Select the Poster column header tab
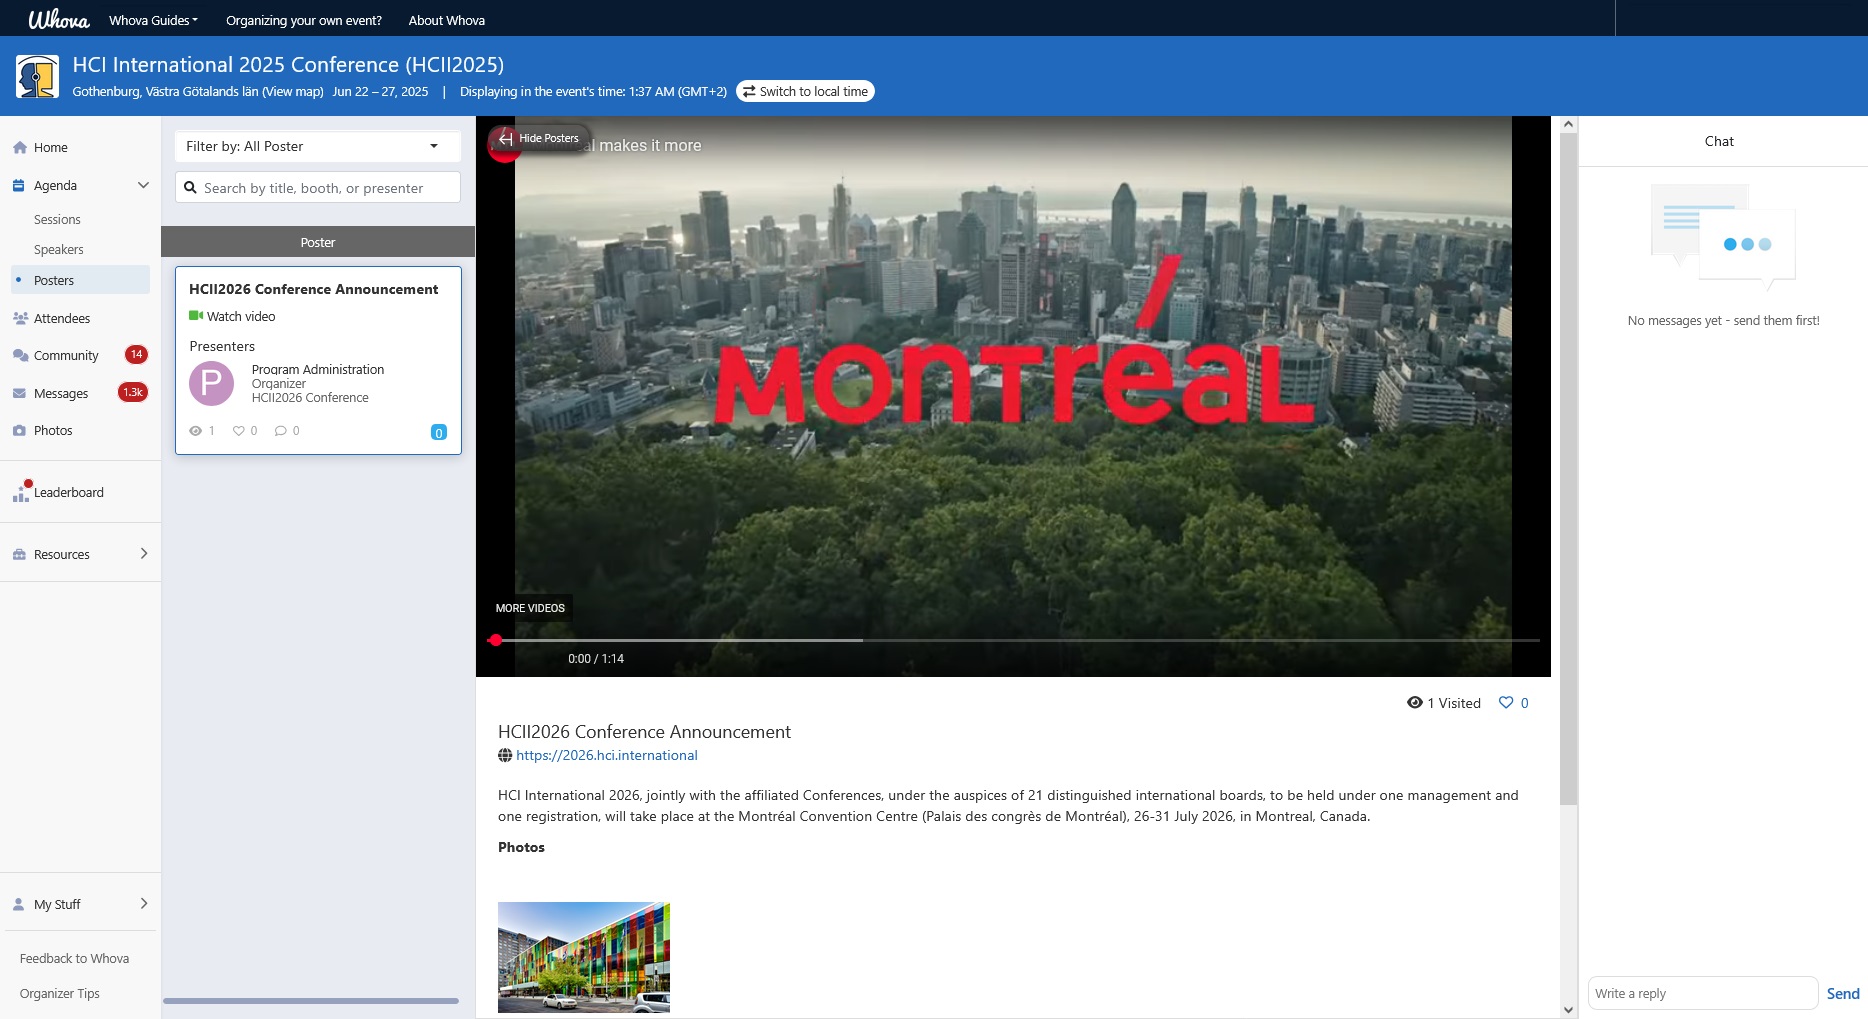The image size is (1868, 1019). click(x=318, y=242)
